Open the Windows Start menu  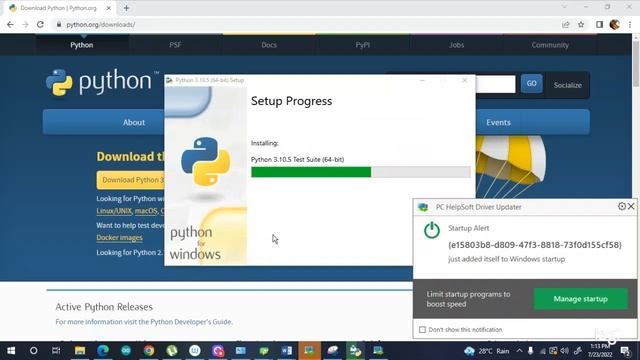11,351
